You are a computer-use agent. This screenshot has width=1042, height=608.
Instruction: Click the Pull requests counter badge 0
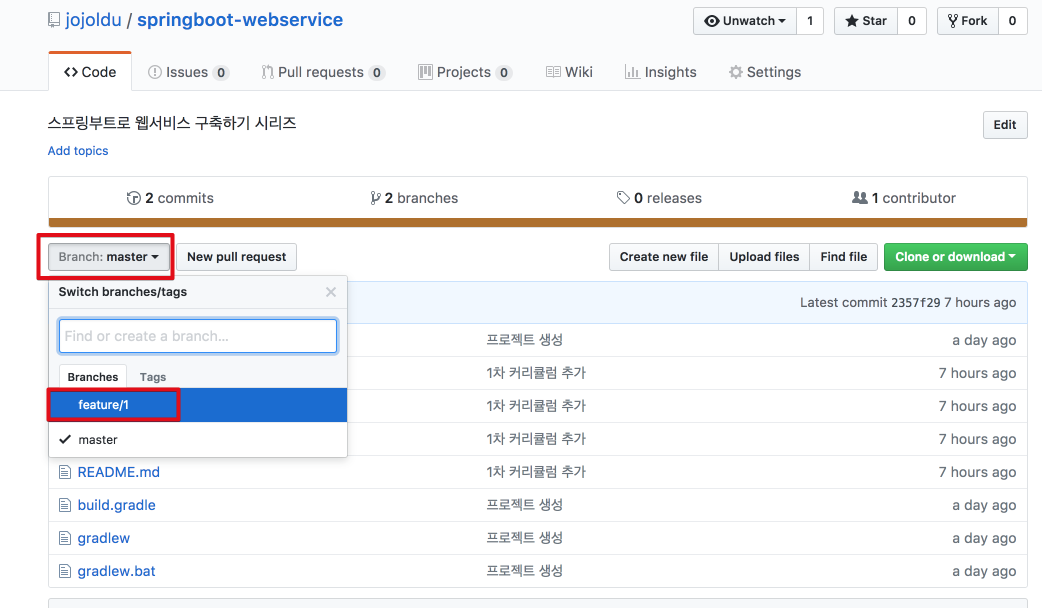[377, 72]
